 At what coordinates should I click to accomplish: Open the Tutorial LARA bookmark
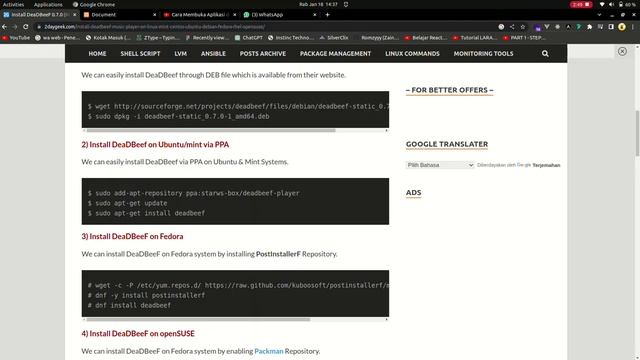[x=475, y=38]
